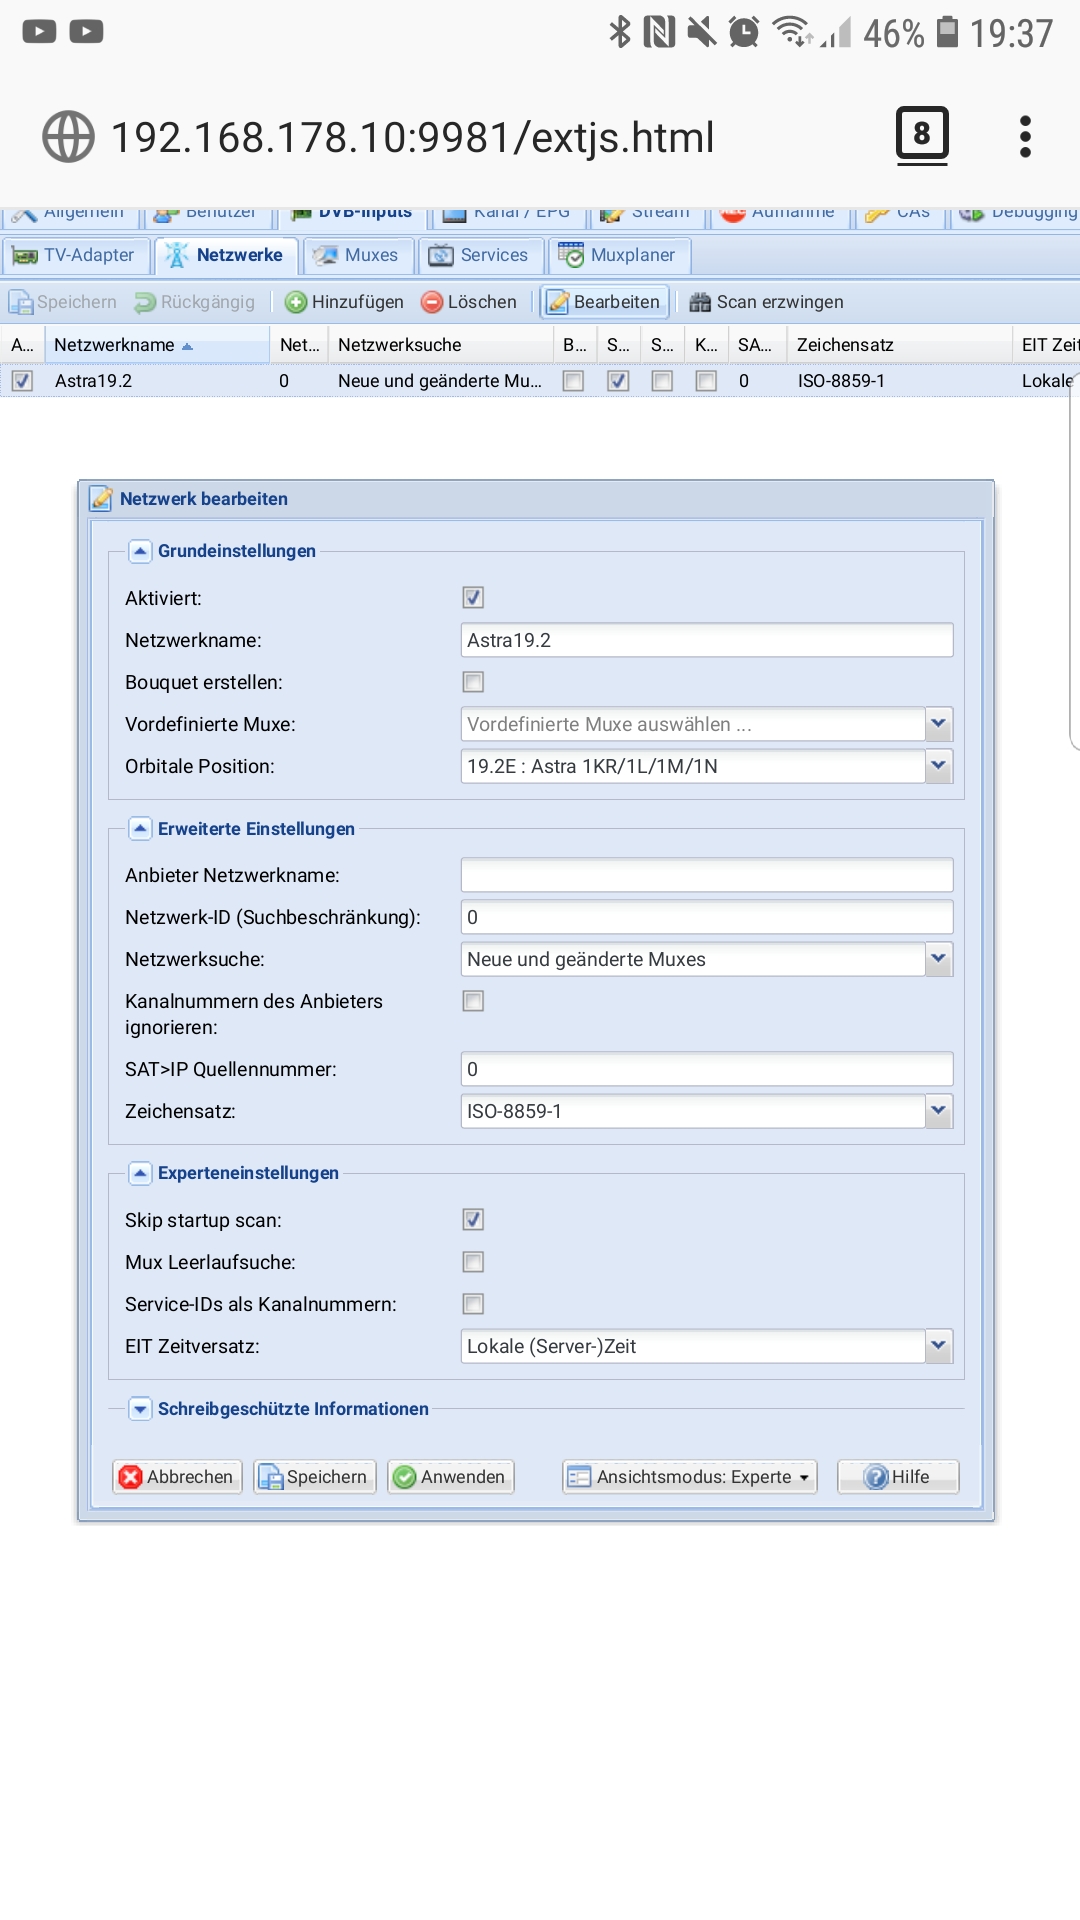Screen dimensions: 1080x1920
Task: Expand the Schreibgeschützte Informationen section
Action: [141, 1409]
